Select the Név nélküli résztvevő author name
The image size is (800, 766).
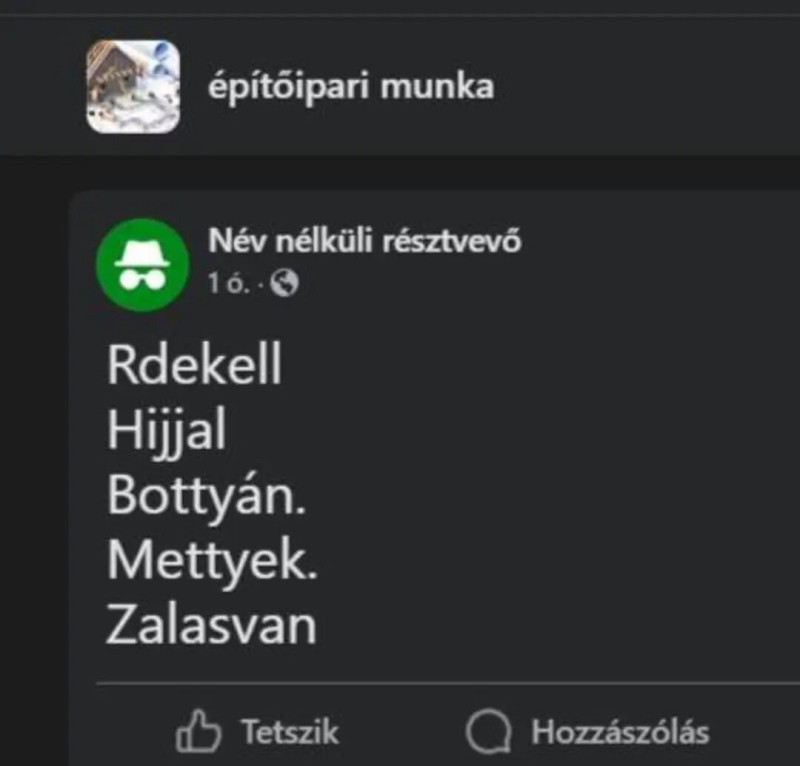pyautogui.click(x=365, y=240)
